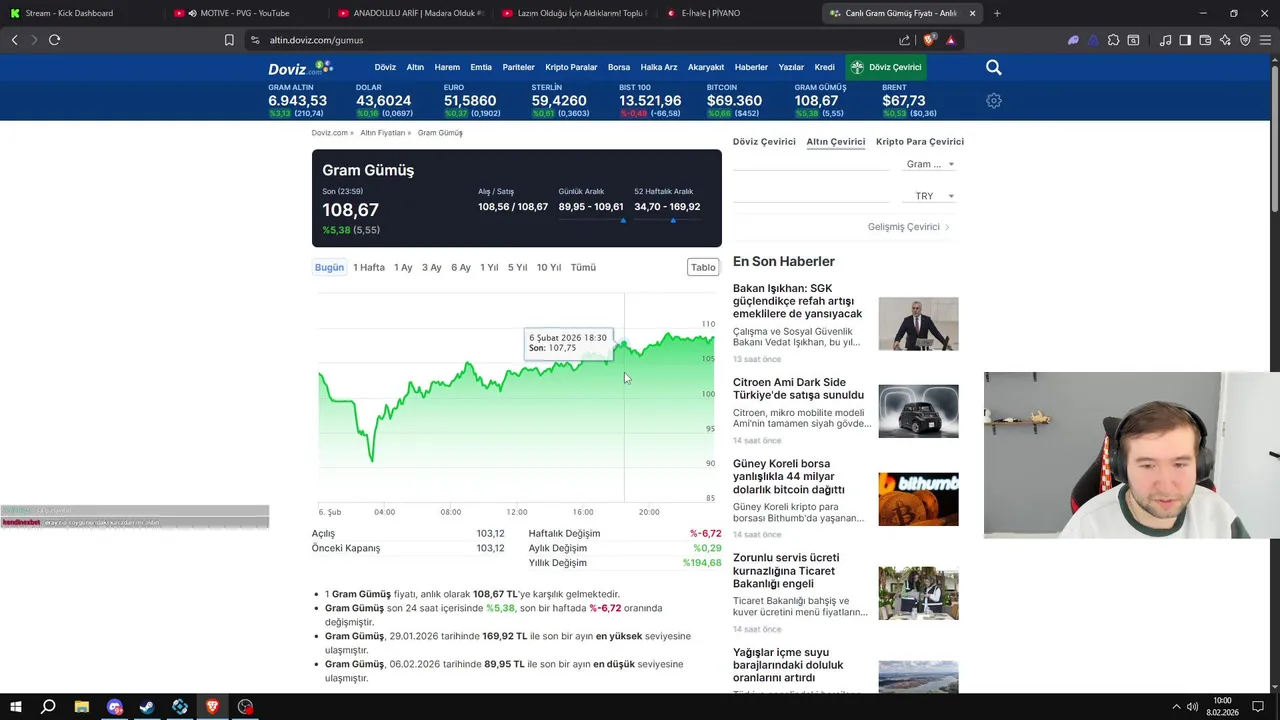Viewport: 1280px width, 720px height.
Task: Click OBS recording icon in taskbar
Action: click(x=245, y=707)
